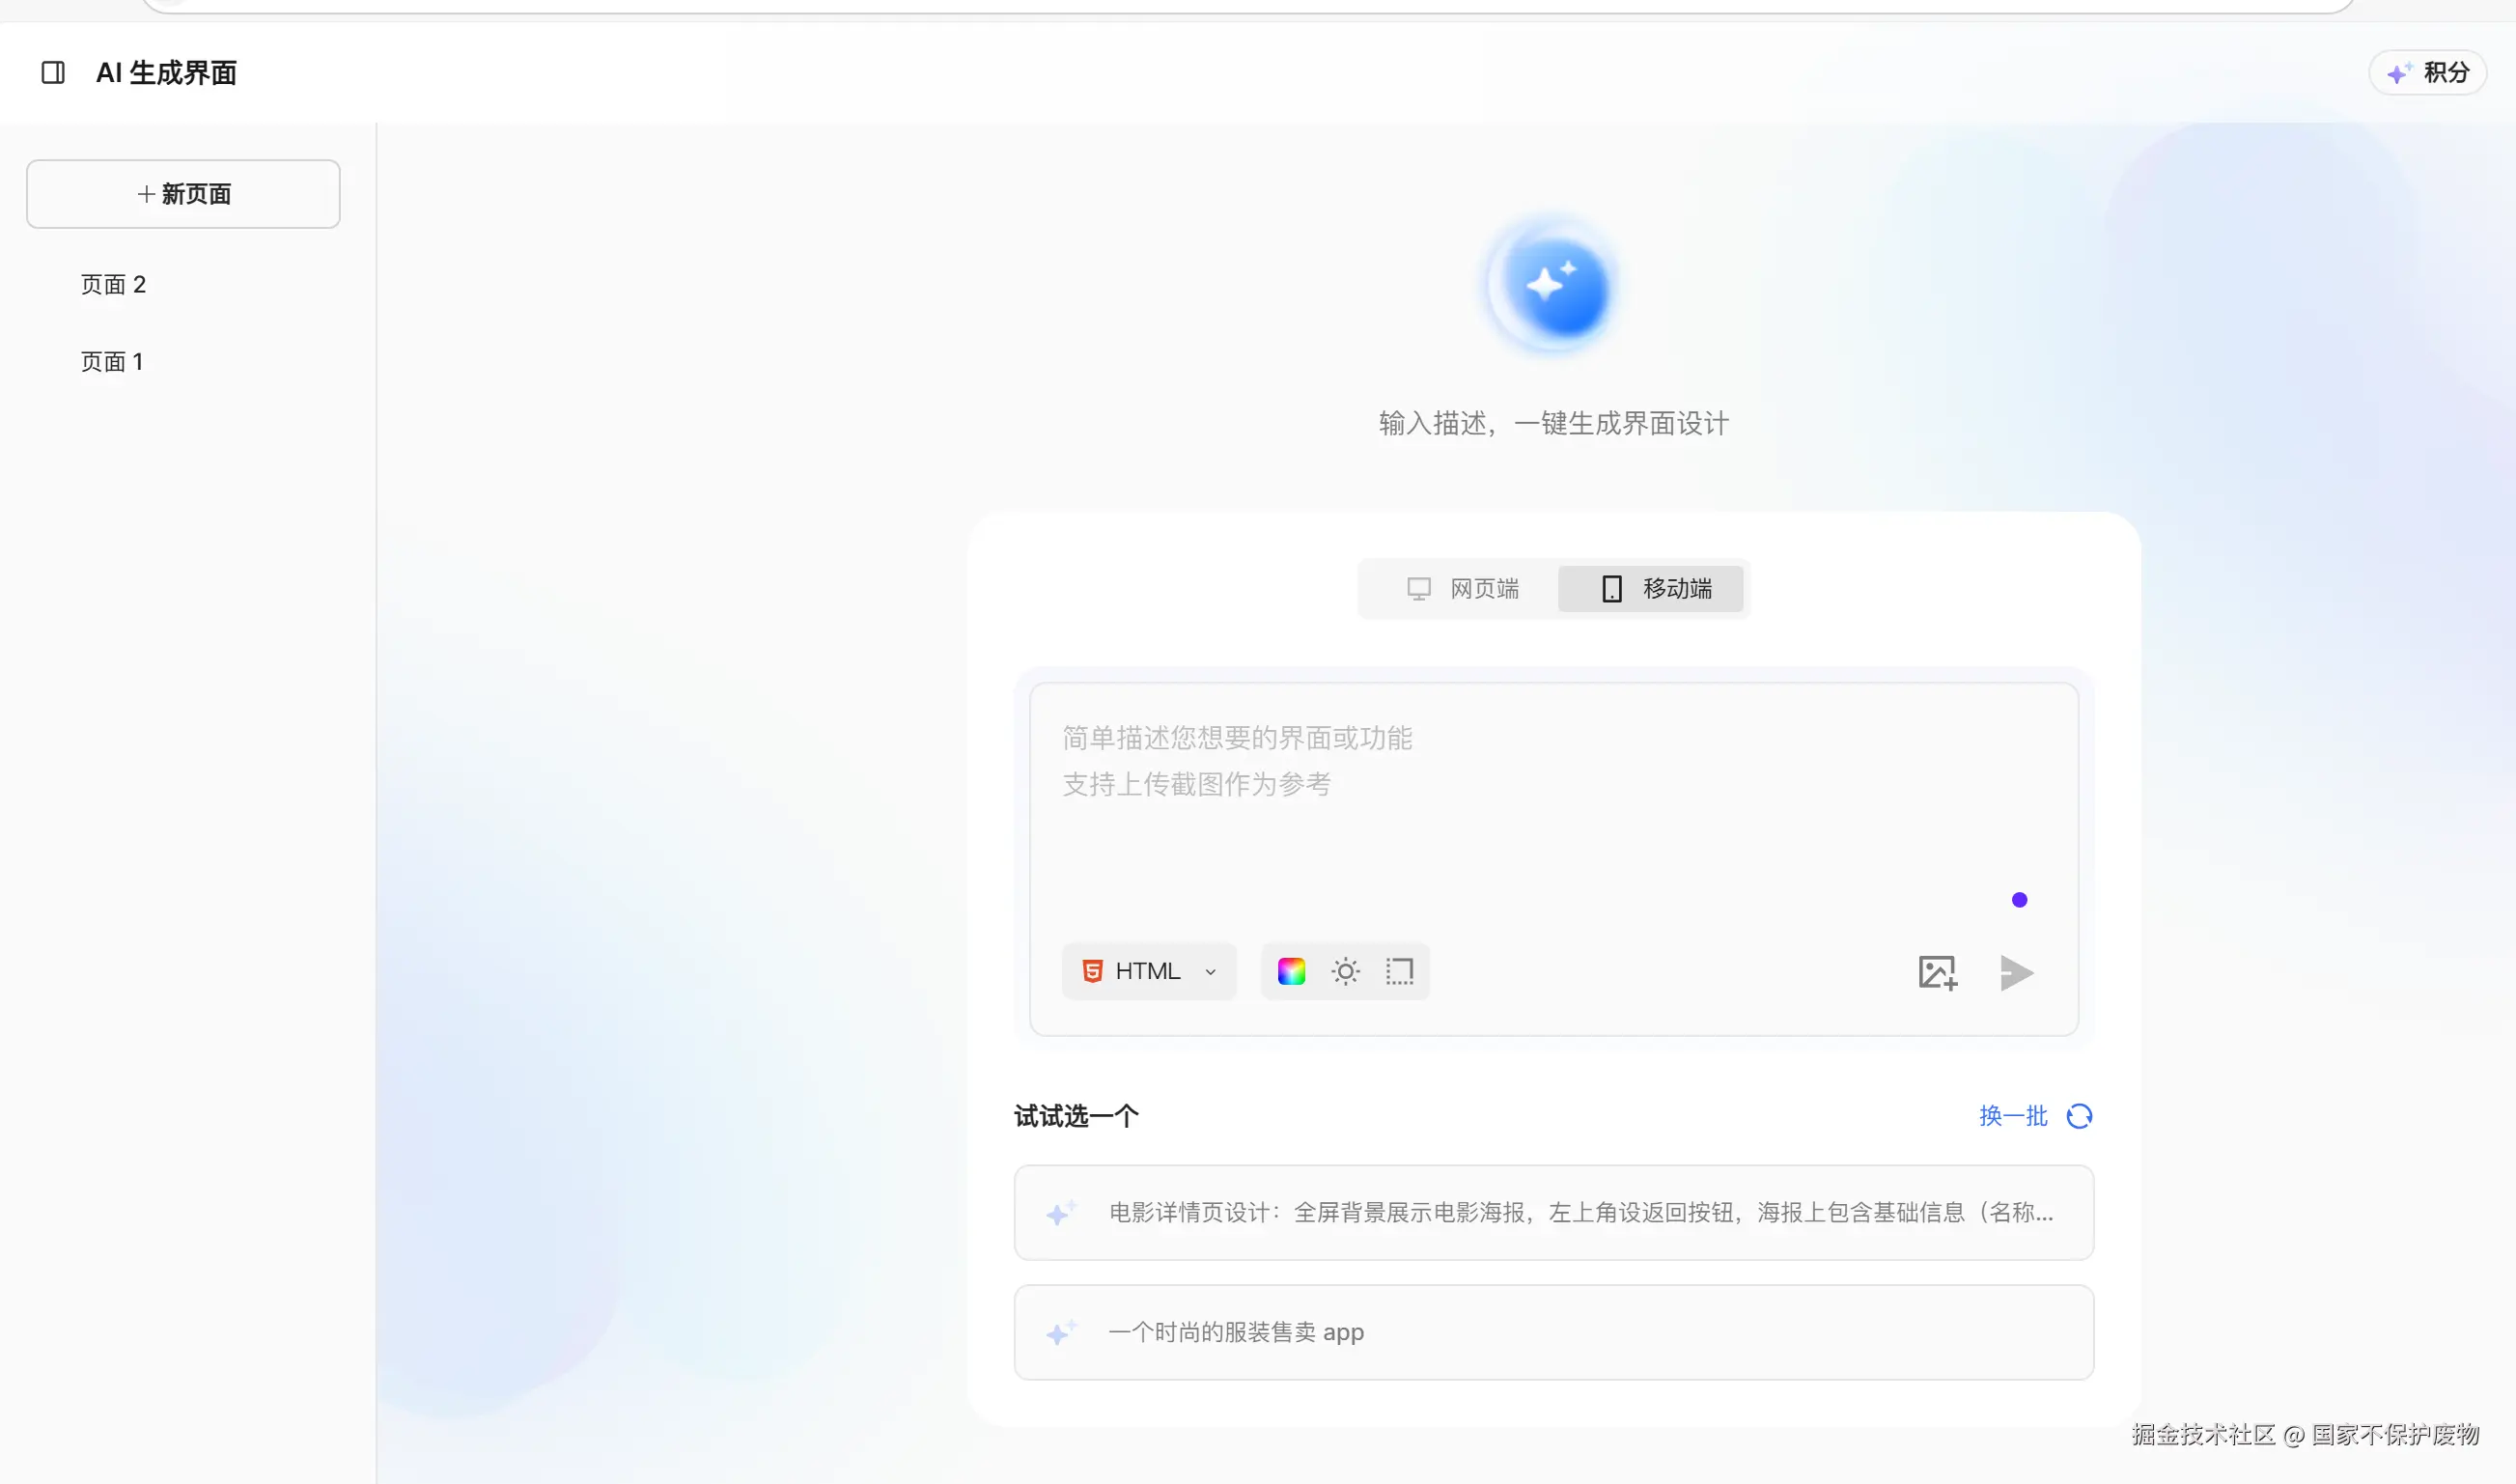Click the refresh circle icon
Screen dimensions: 2516x1484
pos(2079,1116)
